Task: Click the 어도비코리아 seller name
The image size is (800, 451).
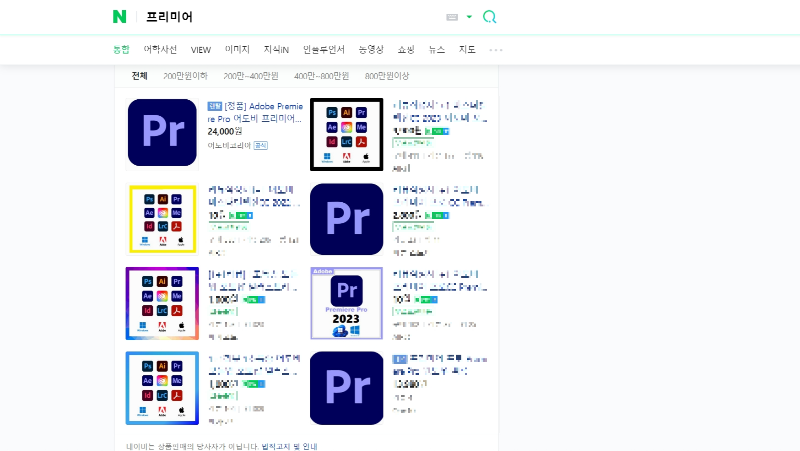Action: (229, 145)
